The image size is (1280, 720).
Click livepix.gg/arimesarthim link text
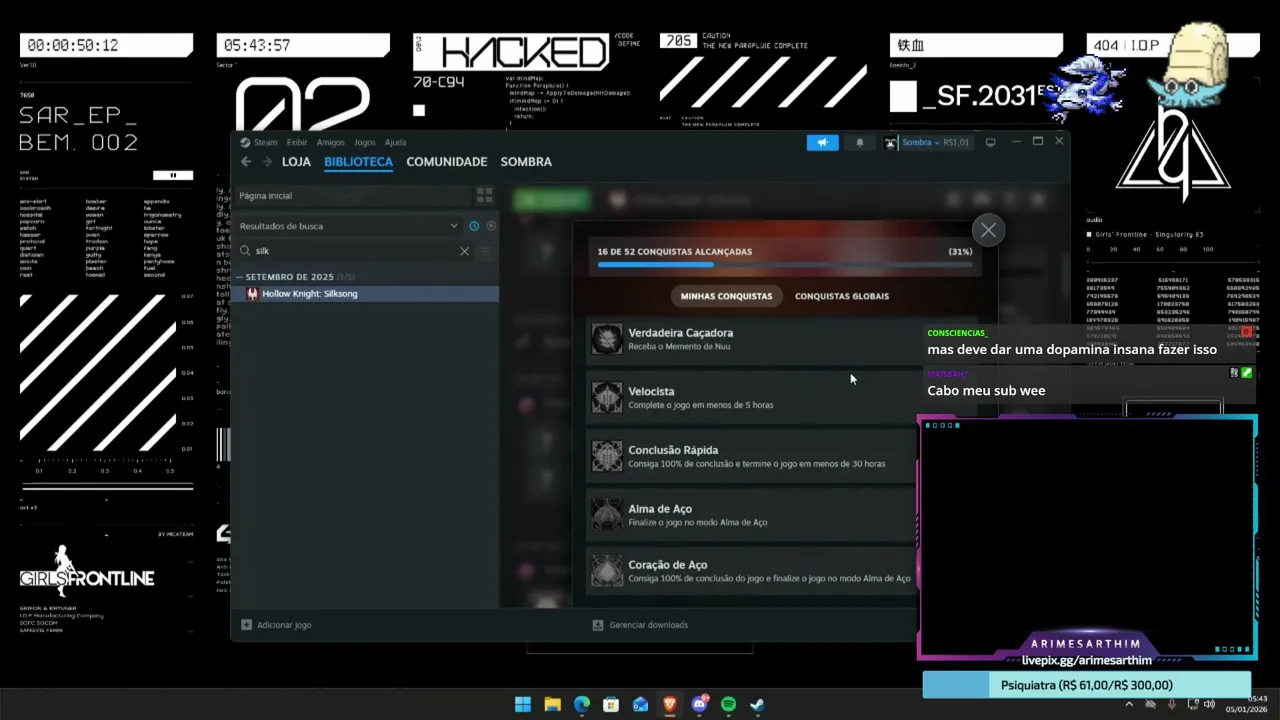1086,661
